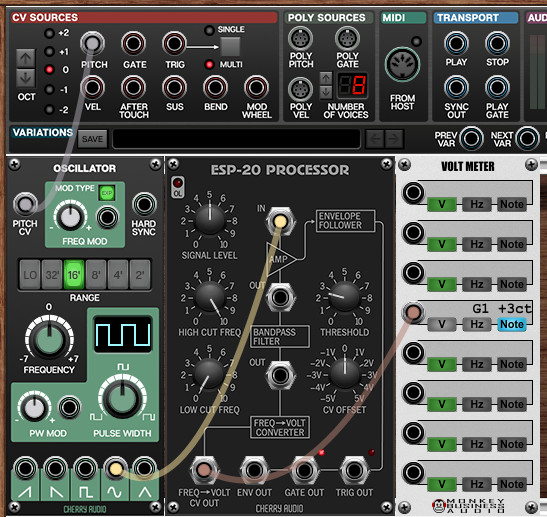Go to next variation arrow

[394, 139]
